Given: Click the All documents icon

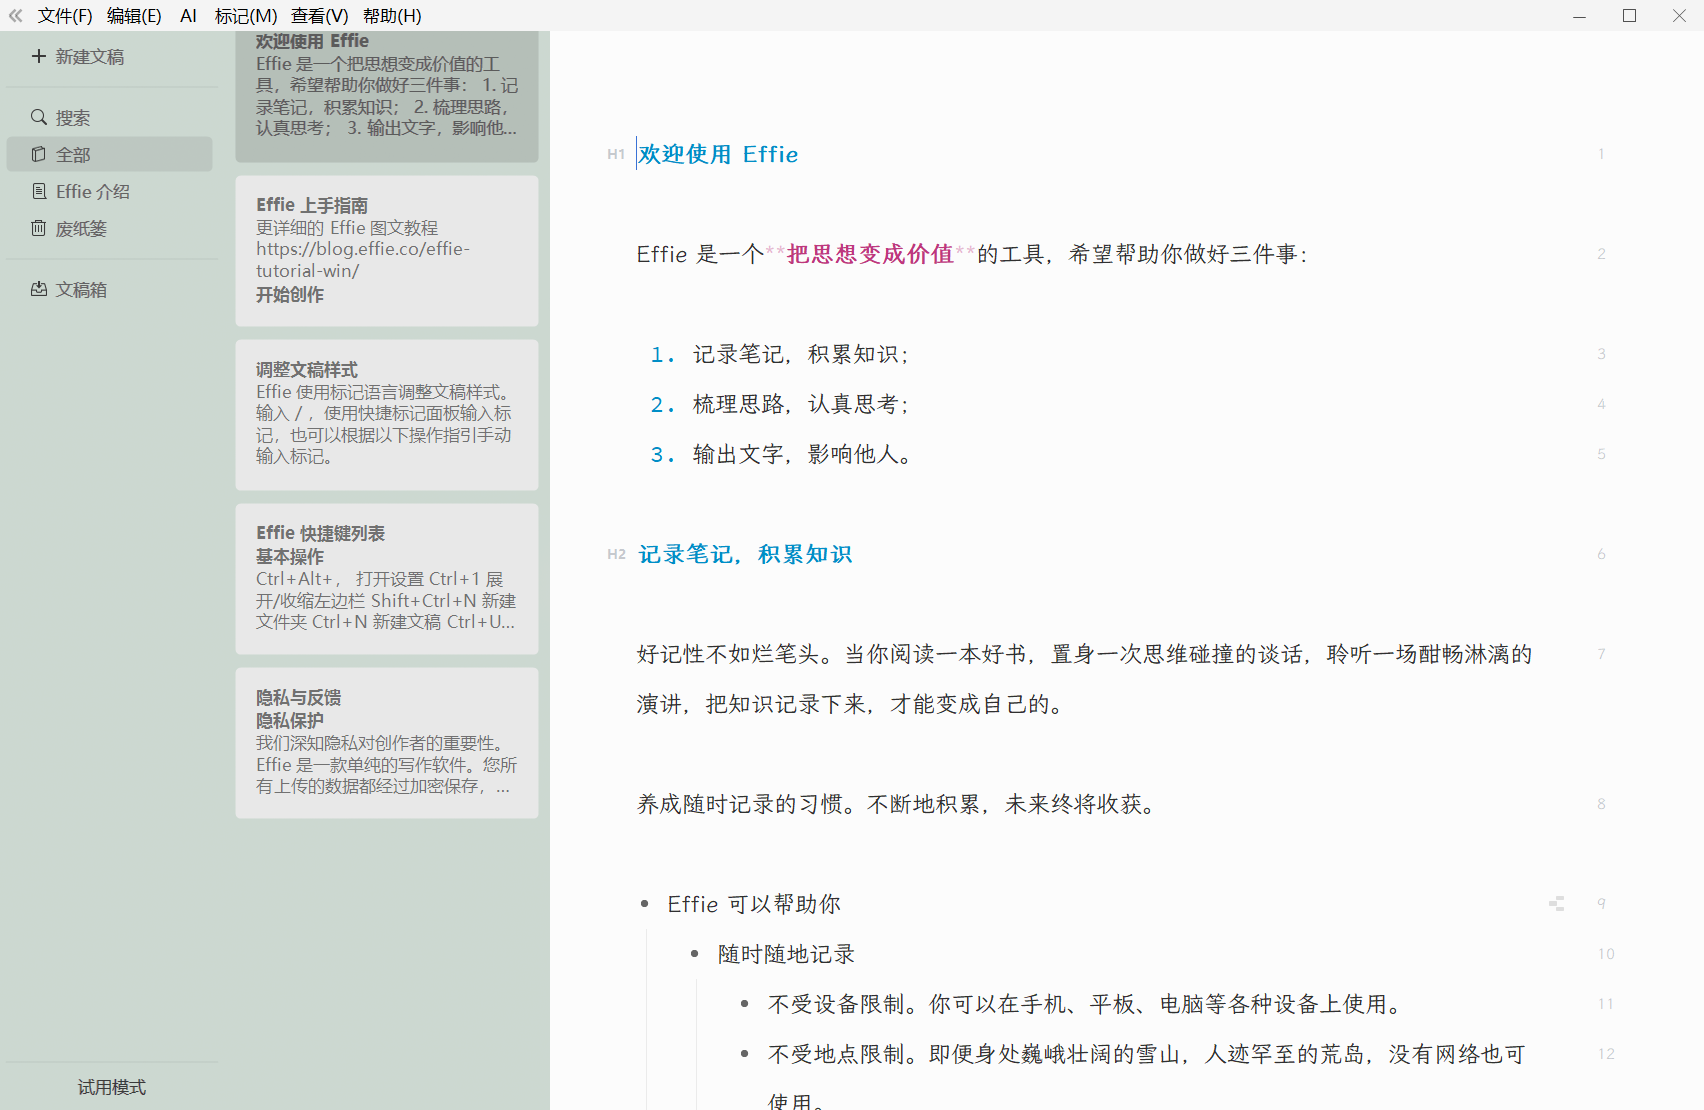Looking at the screenshot, I should pos(39,154).
